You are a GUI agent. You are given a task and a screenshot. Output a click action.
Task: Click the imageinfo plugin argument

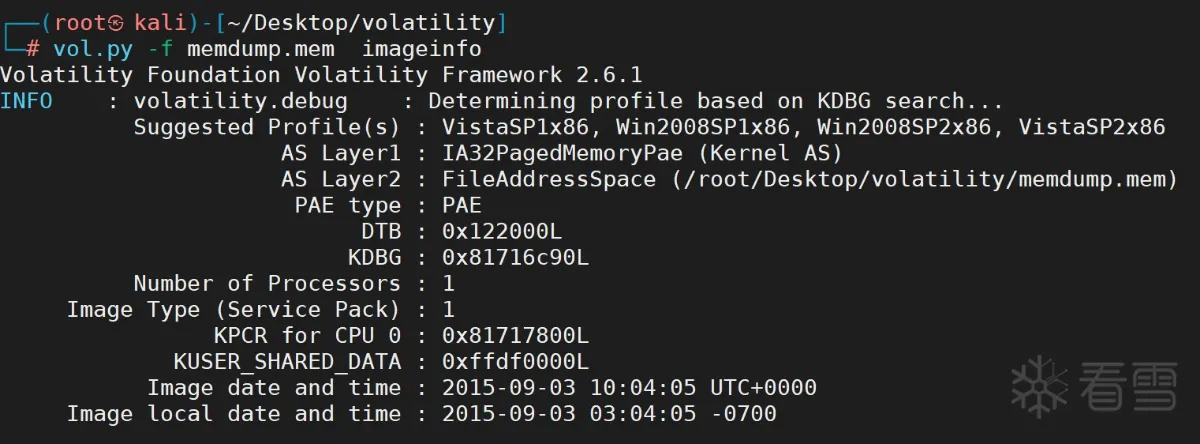point(422,49)
